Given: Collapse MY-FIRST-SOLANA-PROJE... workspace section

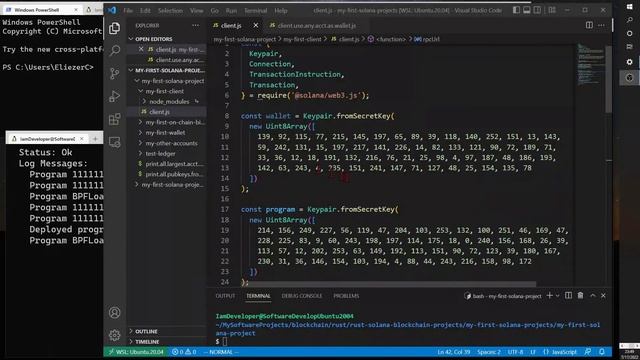Looking at the screenshot, I should pyautogui.click(x=167, y=70).
